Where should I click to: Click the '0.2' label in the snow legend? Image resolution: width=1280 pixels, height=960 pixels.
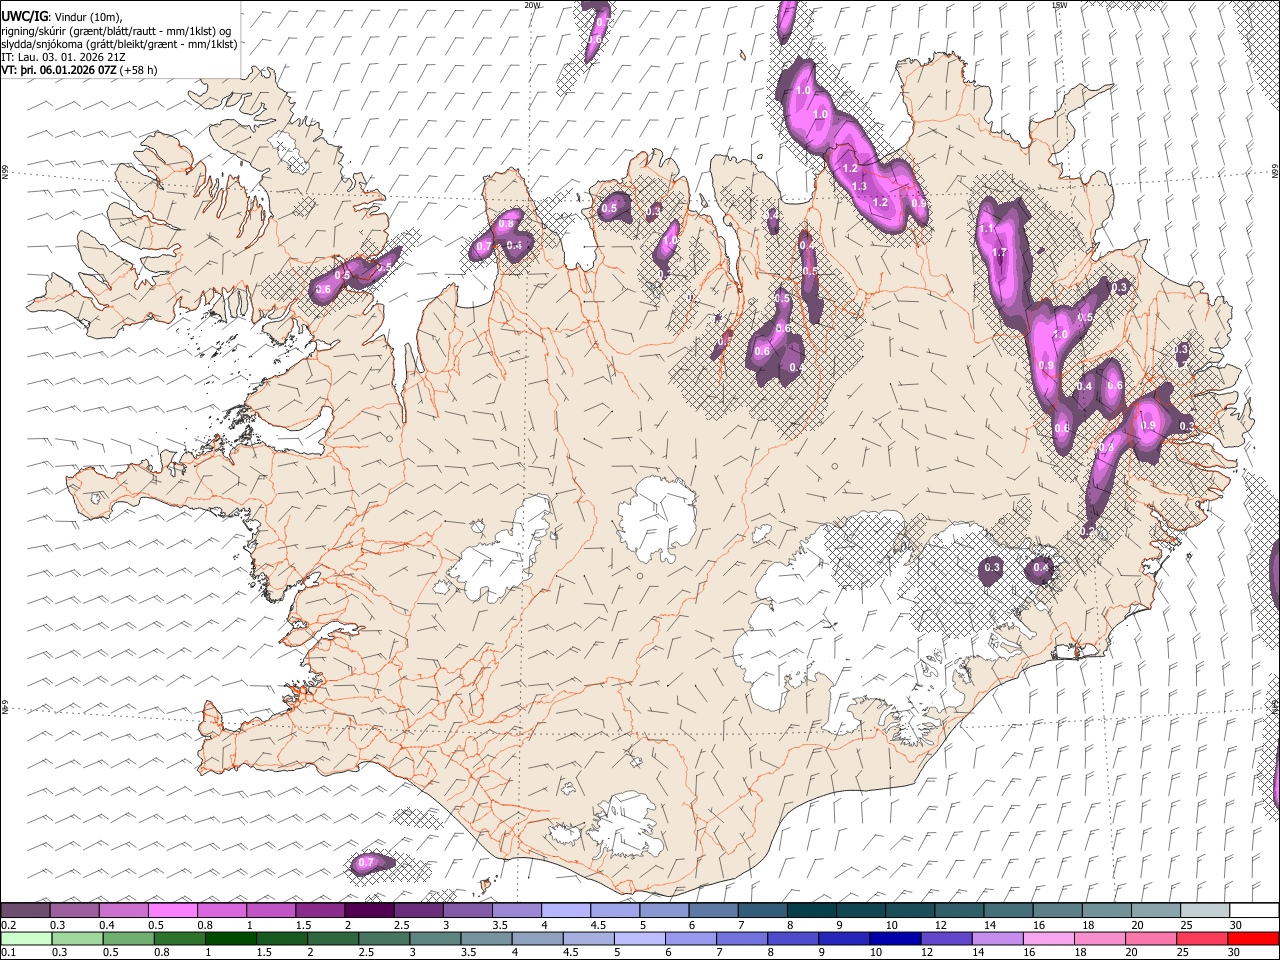click(x=7, y=925)
